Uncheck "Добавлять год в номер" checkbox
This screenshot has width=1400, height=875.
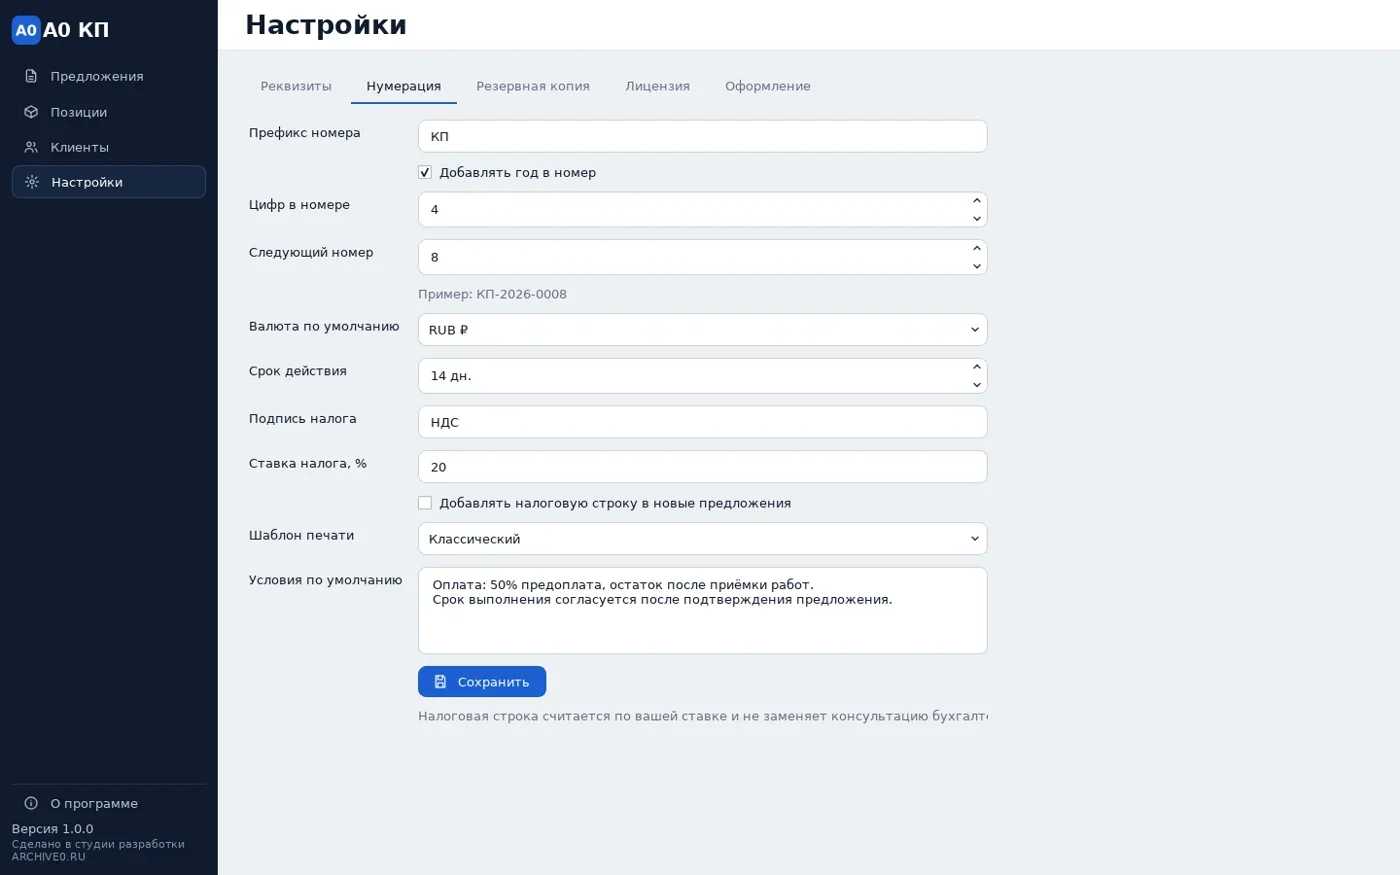pos(425,172)
